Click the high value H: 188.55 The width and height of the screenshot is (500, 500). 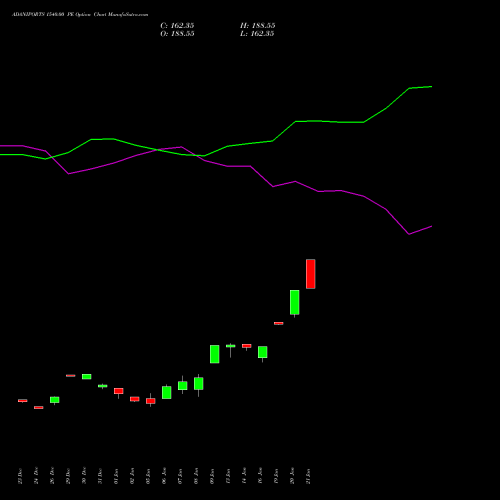click(257, 26)
